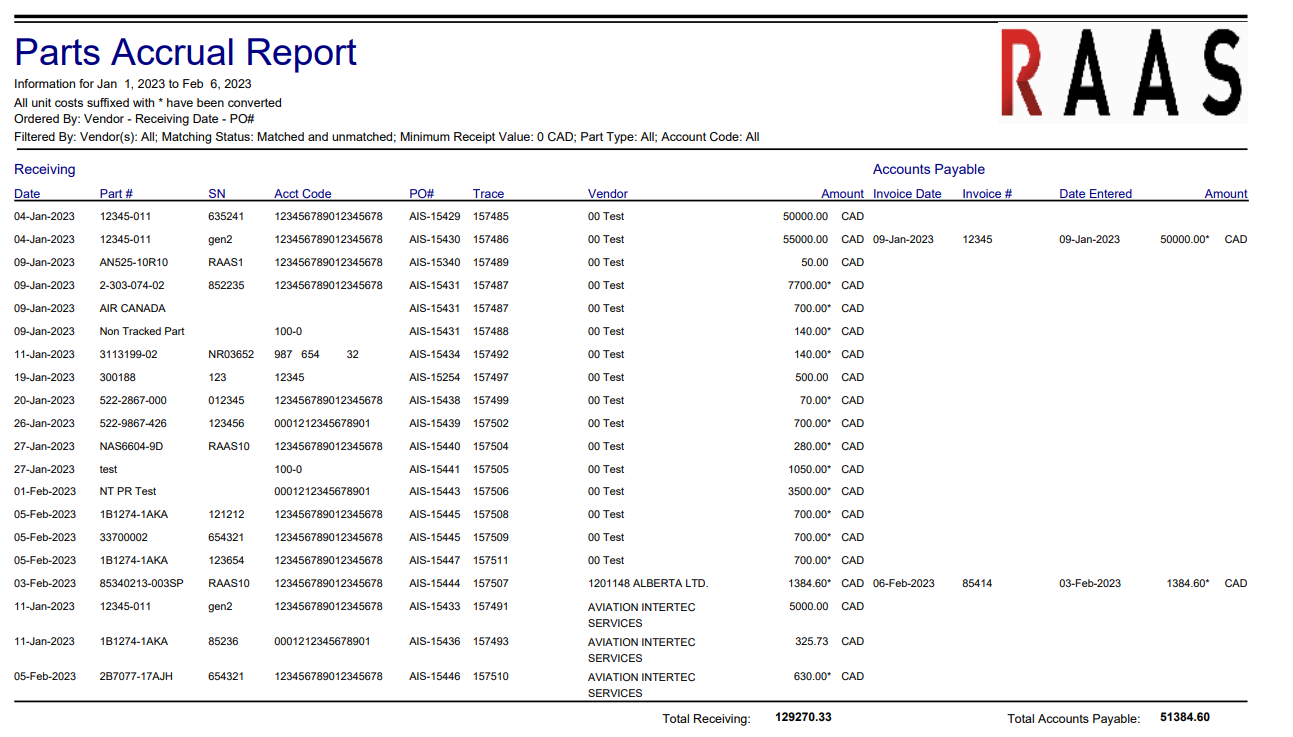Select the Total Receiving value 129270.33

pyautogui.click(x=803, y=718)
